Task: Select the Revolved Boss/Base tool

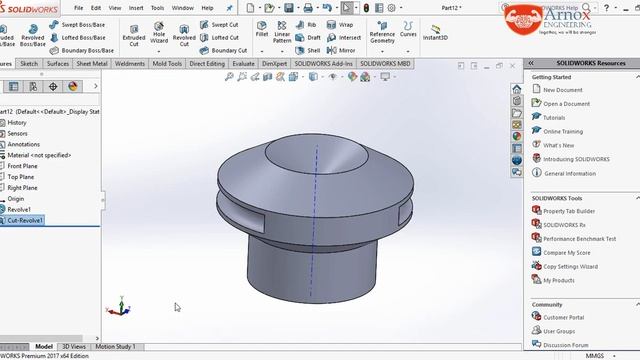Action: pos(33,35)
